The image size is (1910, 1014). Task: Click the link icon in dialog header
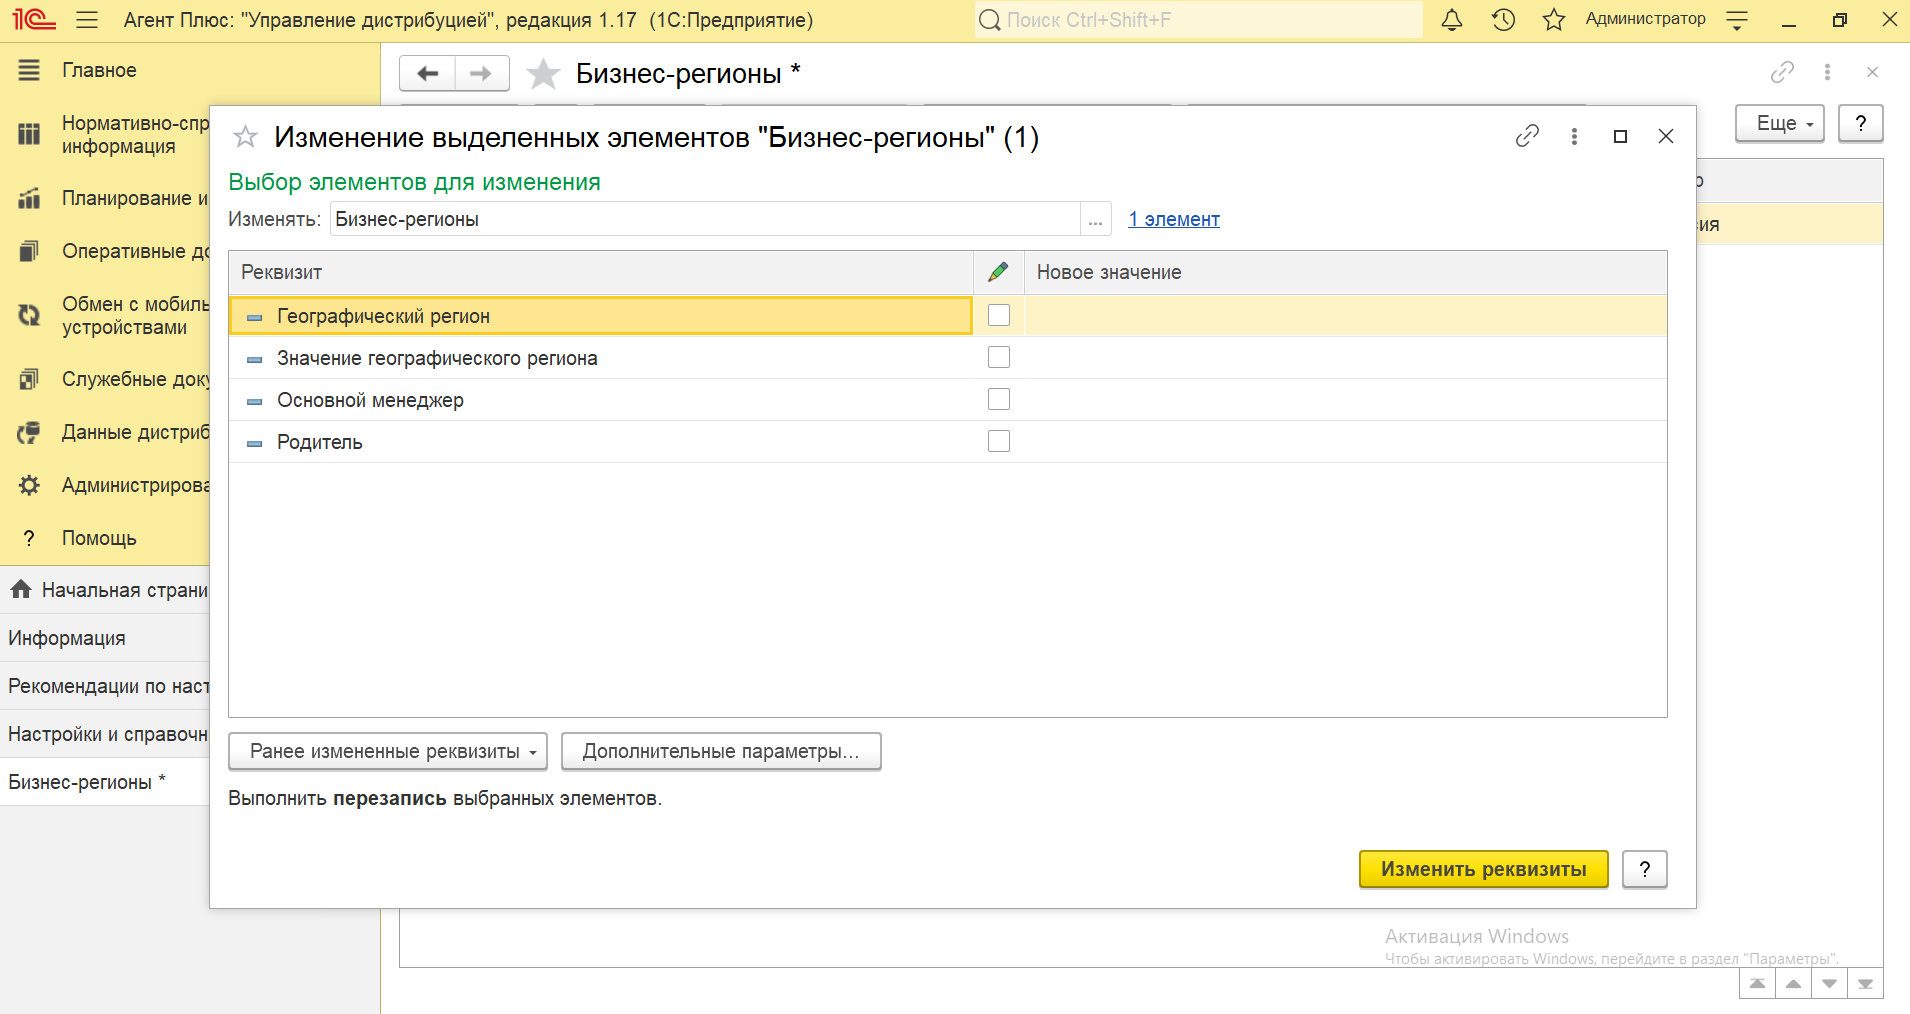[1527, 136]
